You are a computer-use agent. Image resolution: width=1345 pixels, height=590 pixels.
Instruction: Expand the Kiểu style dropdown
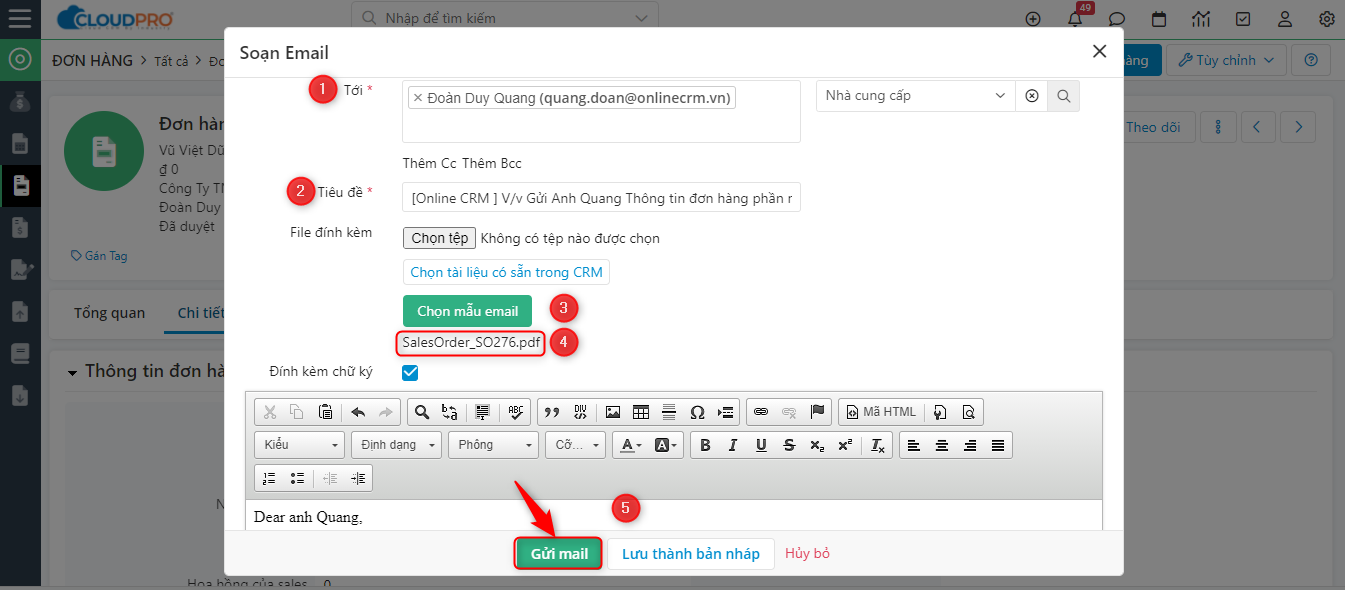click(300, 445)
